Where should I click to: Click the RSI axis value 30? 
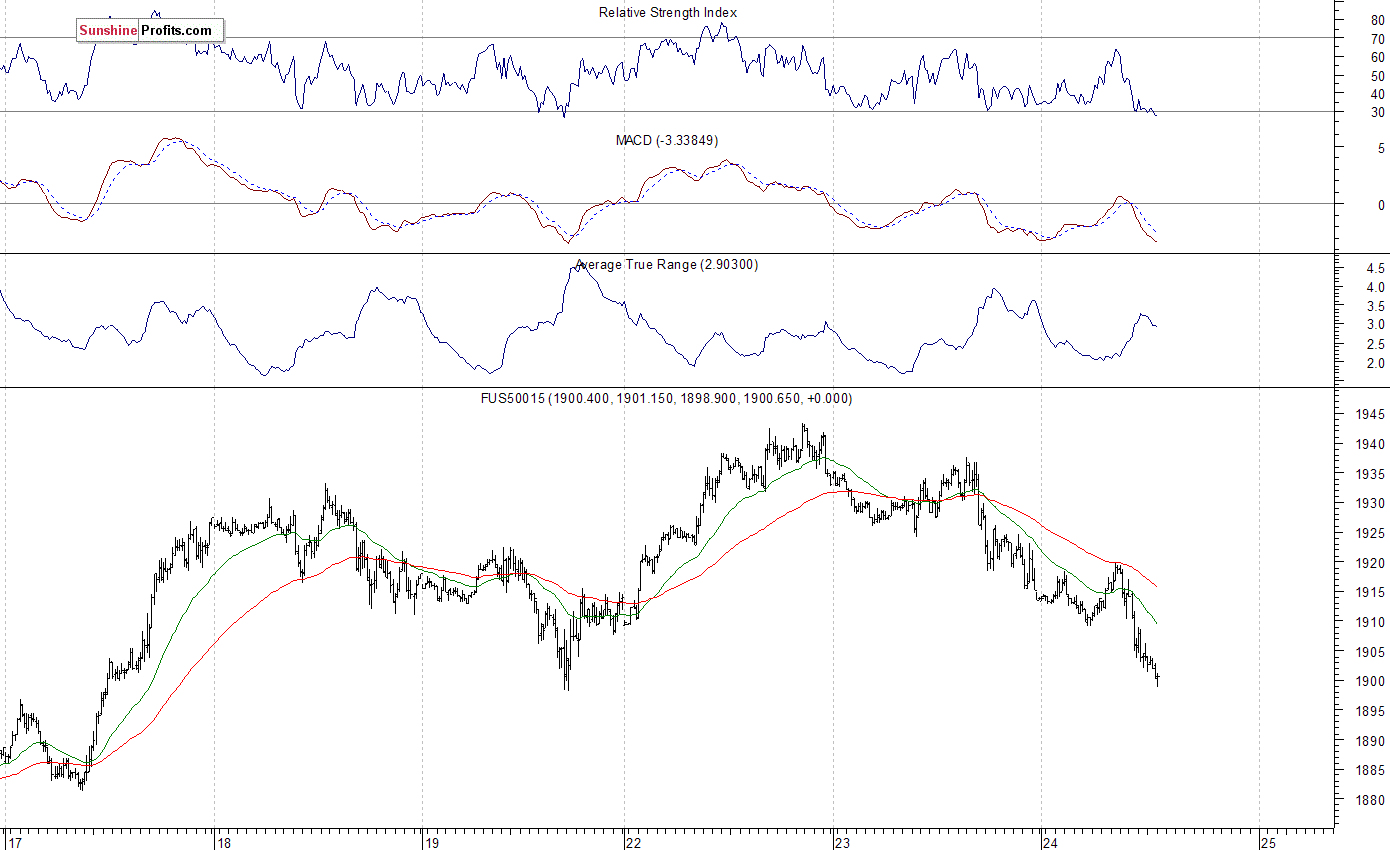click(x=1377, y=113)
